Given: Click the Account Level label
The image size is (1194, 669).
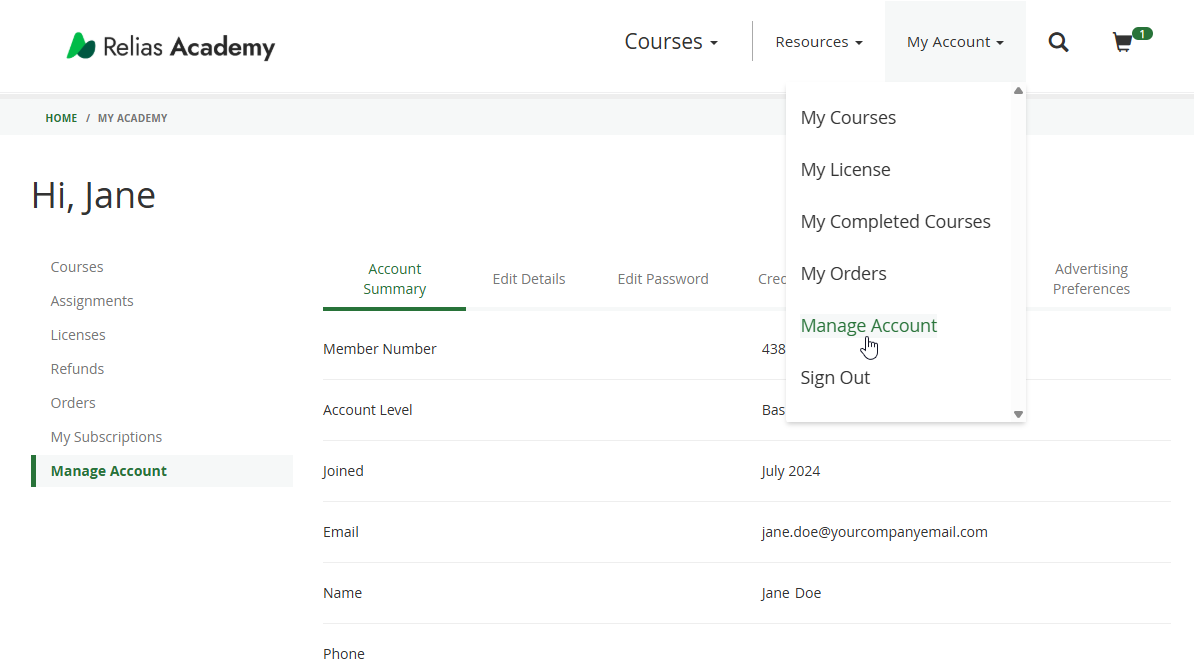Looking at the screenshot, I should [367, 410].
